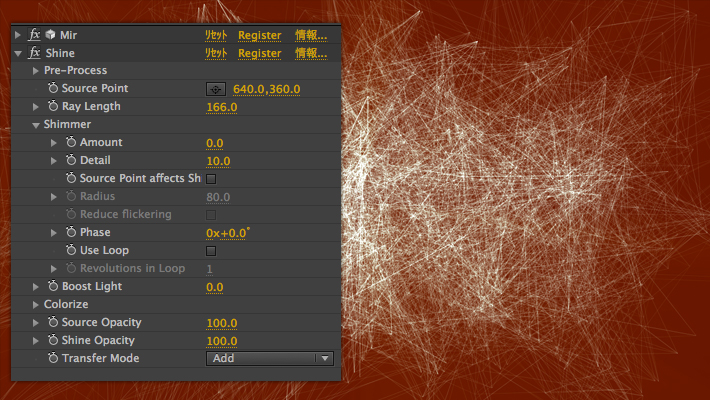Viewport: 710px width, 400px height.
Task: Click the Reduce flickering checkbox
Action: point(211,215)
